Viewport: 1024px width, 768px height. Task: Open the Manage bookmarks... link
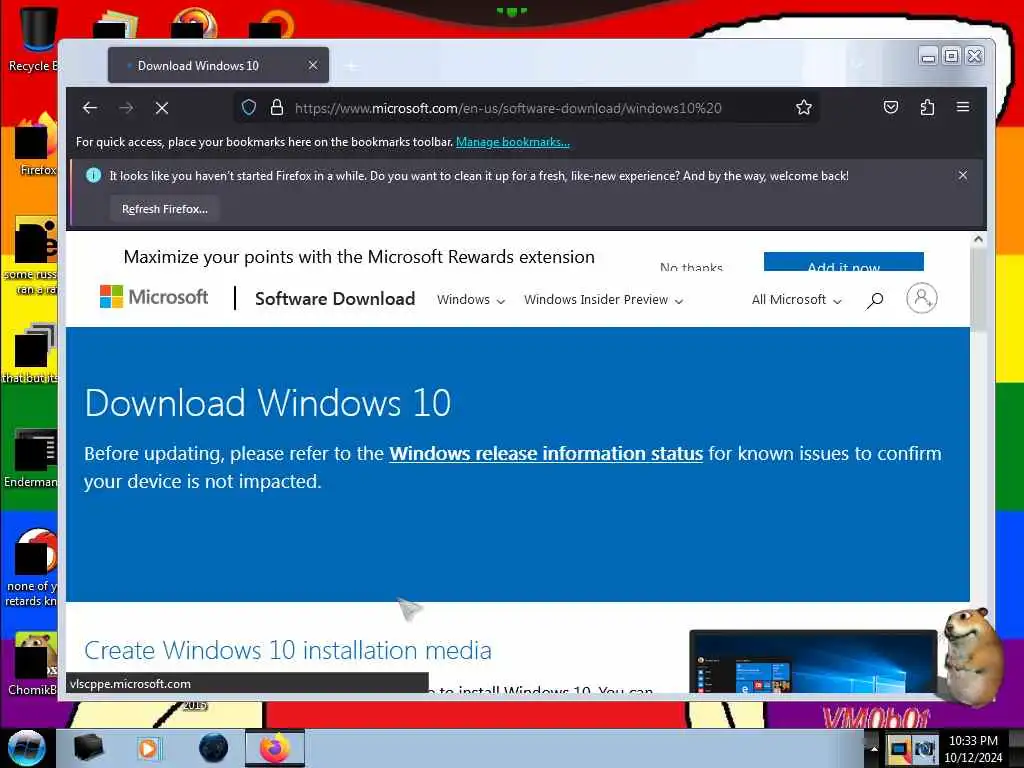coord(513,142)
